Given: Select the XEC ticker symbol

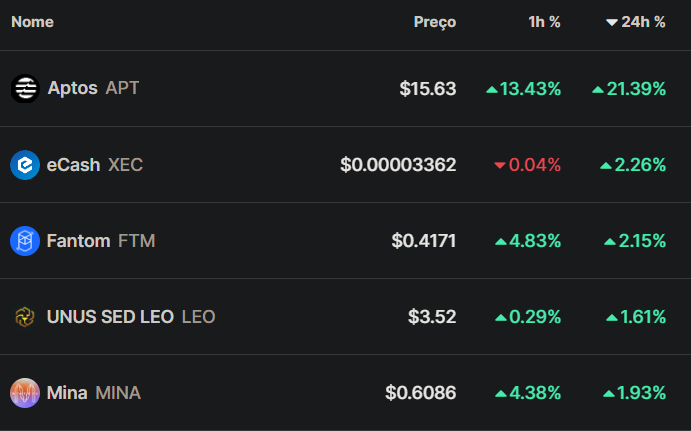Looking at the screenshot, I should (126, 165).
